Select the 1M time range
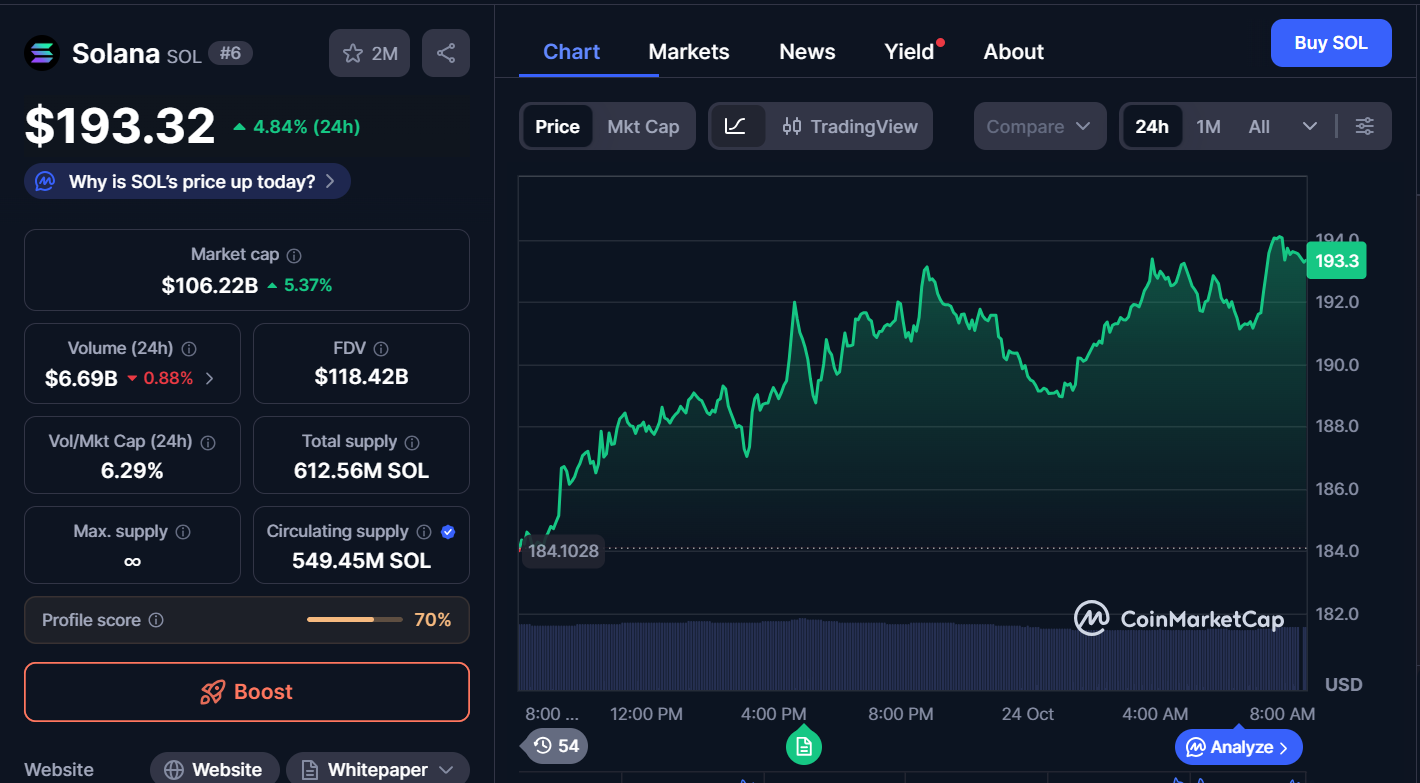The height and width of the screenshot is (783, 1420). [x=1208, y=126]
